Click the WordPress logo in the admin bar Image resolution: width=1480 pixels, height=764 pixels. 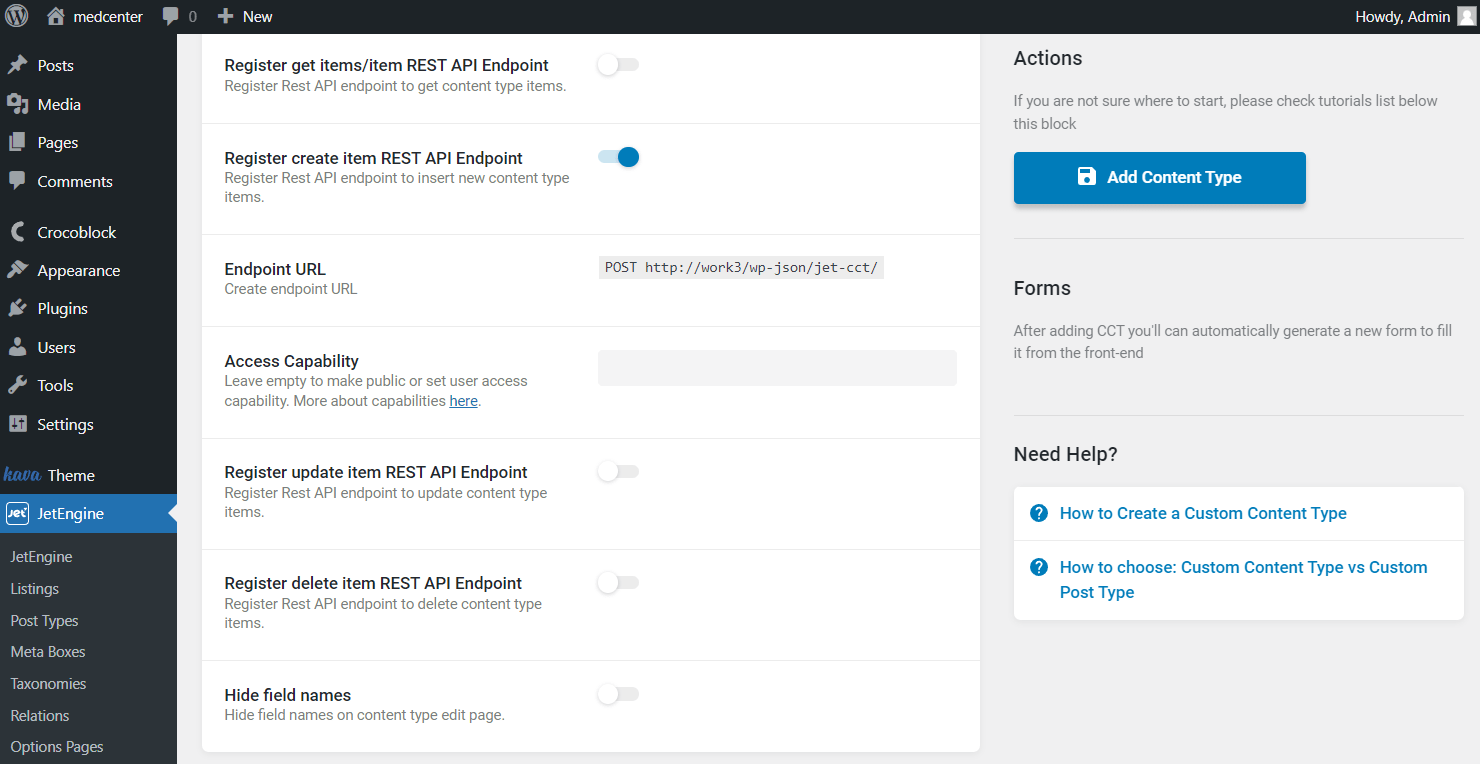[x=15, y=15]
